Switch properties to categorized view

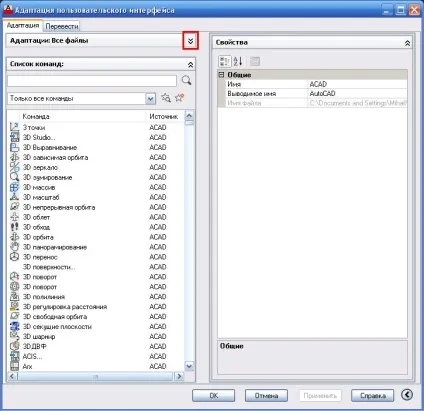pyautogui.click(x=224, y=61)
